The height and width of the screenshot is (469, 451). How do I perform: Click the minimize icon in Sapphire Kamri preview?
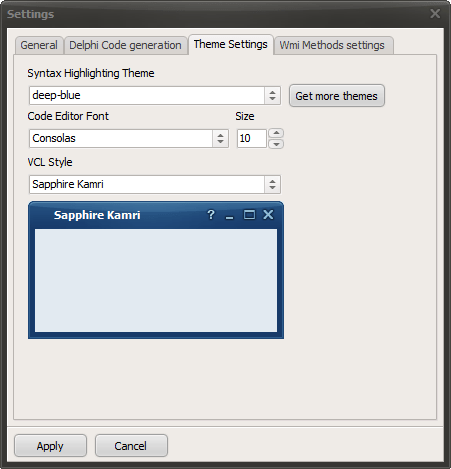(x=229, y=218)
